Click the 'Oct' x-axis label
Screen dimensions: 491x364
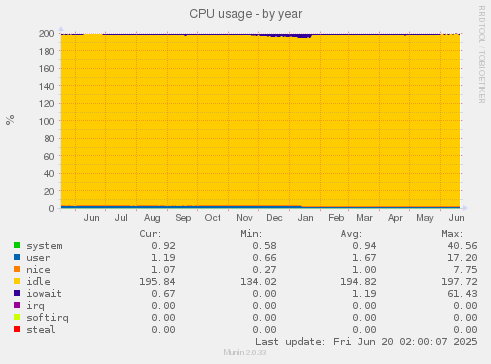[213, 218]
